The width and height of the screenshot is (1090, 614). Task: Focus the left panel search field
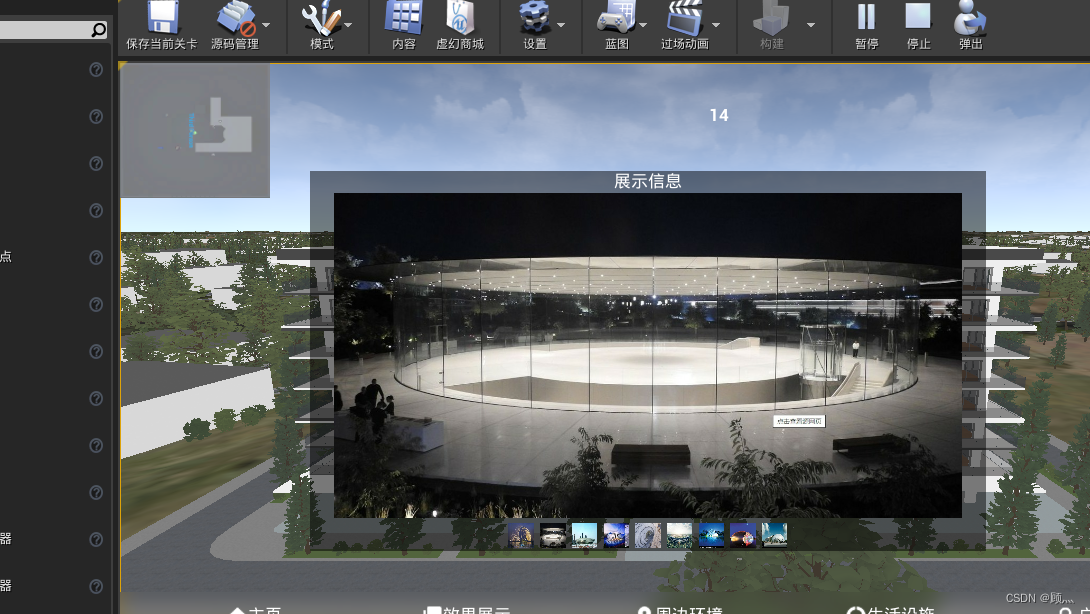(x=46, y=30)
